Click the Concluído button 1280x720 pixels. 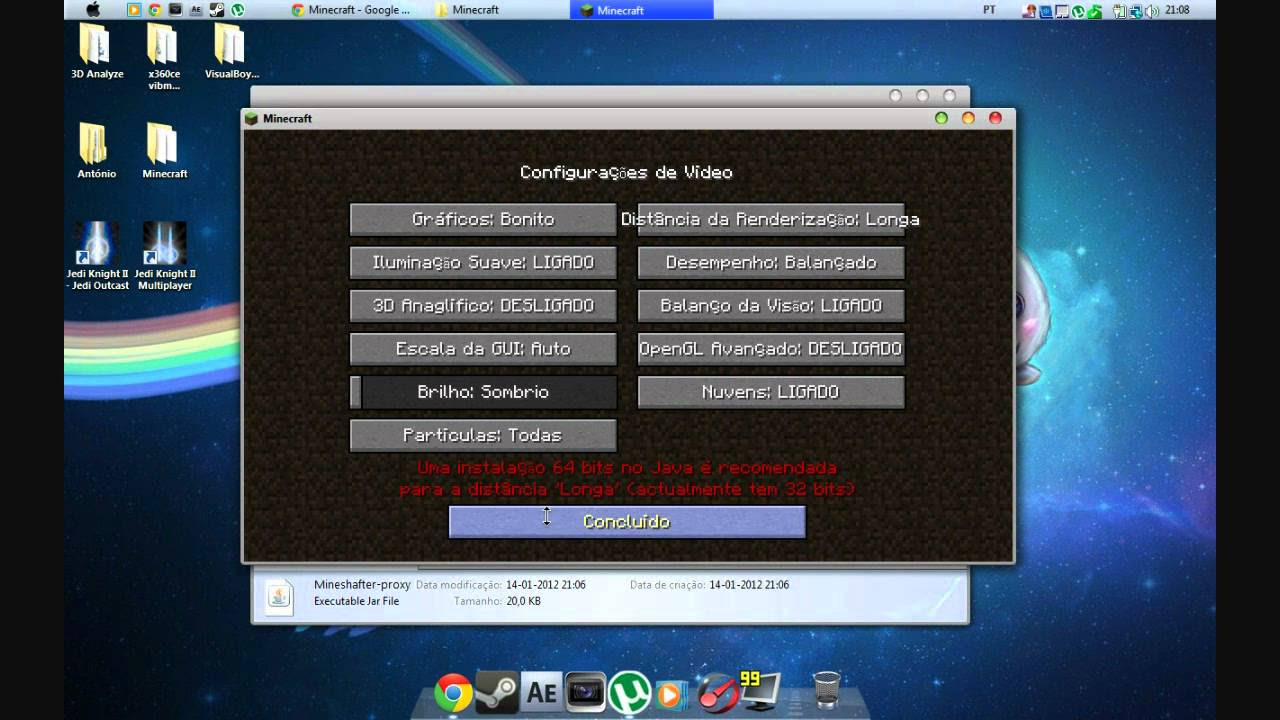627,521
